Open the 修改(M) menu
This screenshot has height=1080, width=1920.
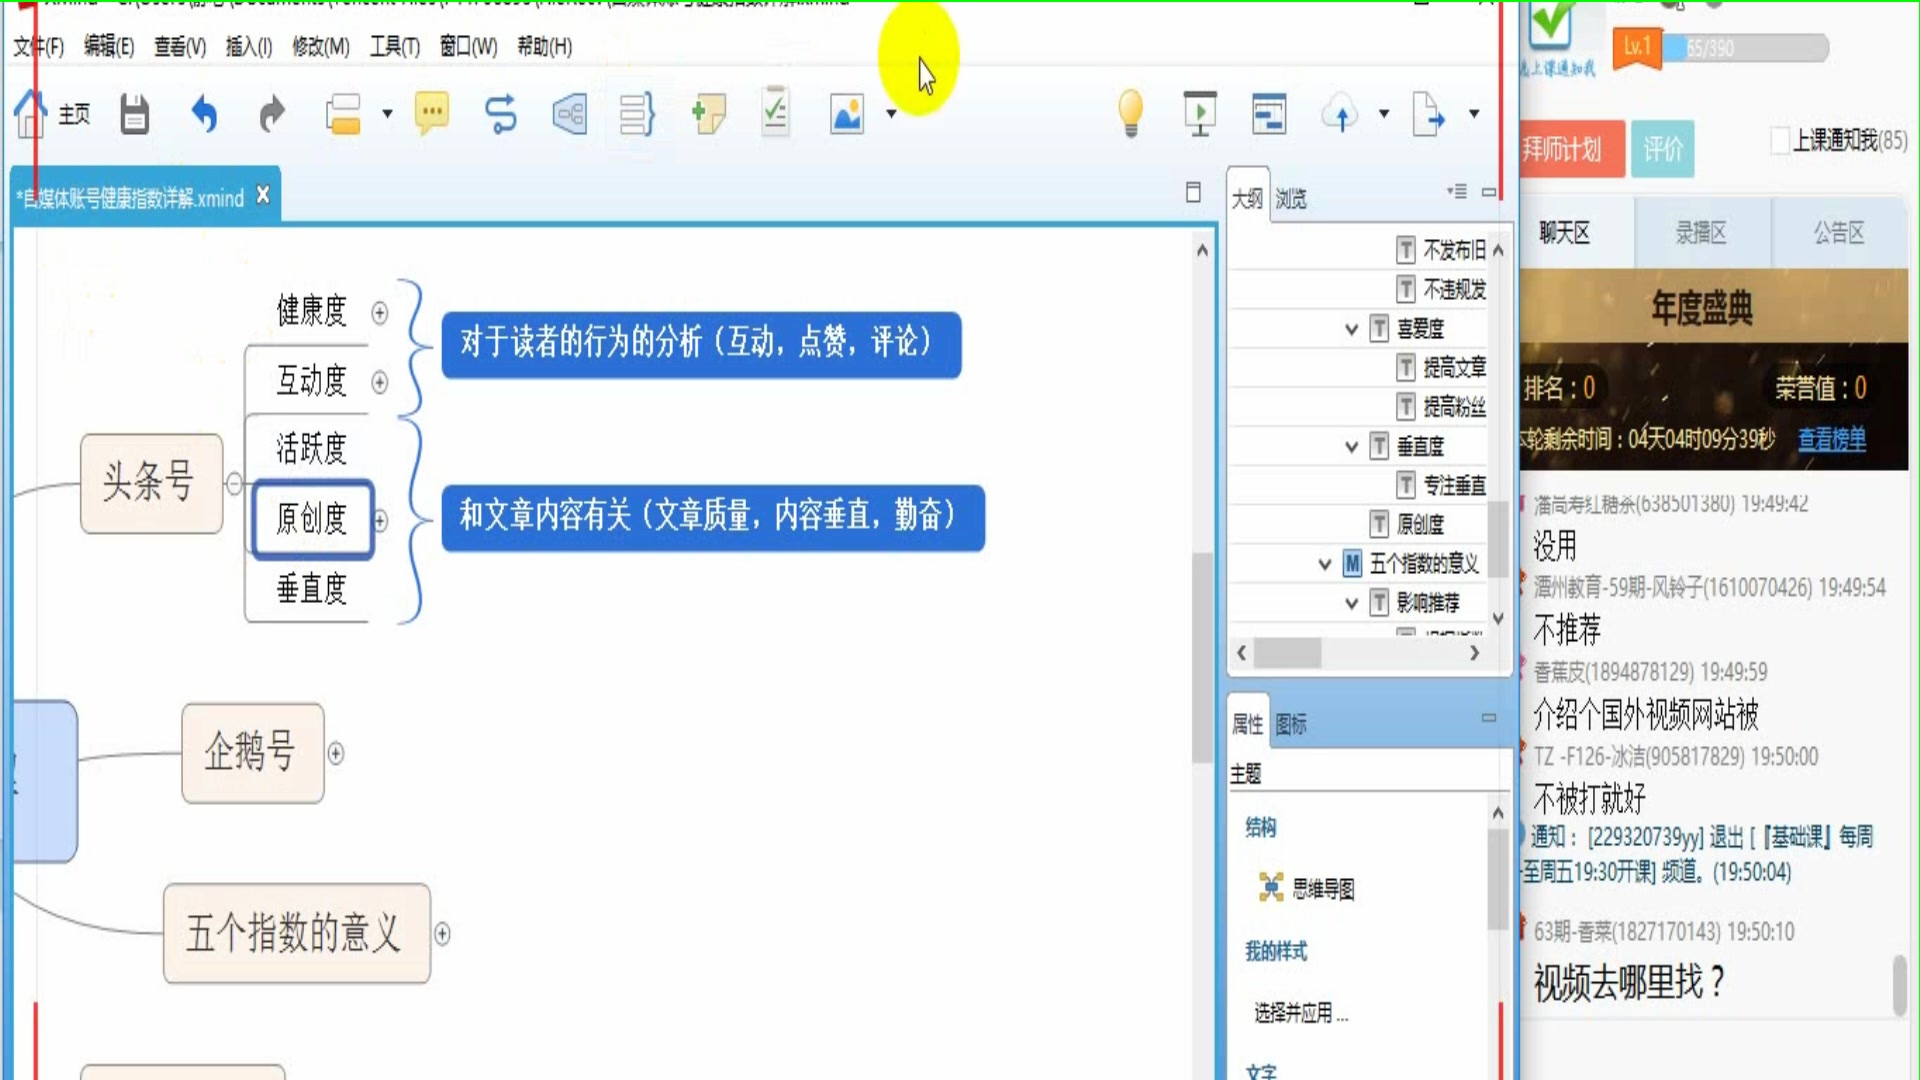point(321,46)
